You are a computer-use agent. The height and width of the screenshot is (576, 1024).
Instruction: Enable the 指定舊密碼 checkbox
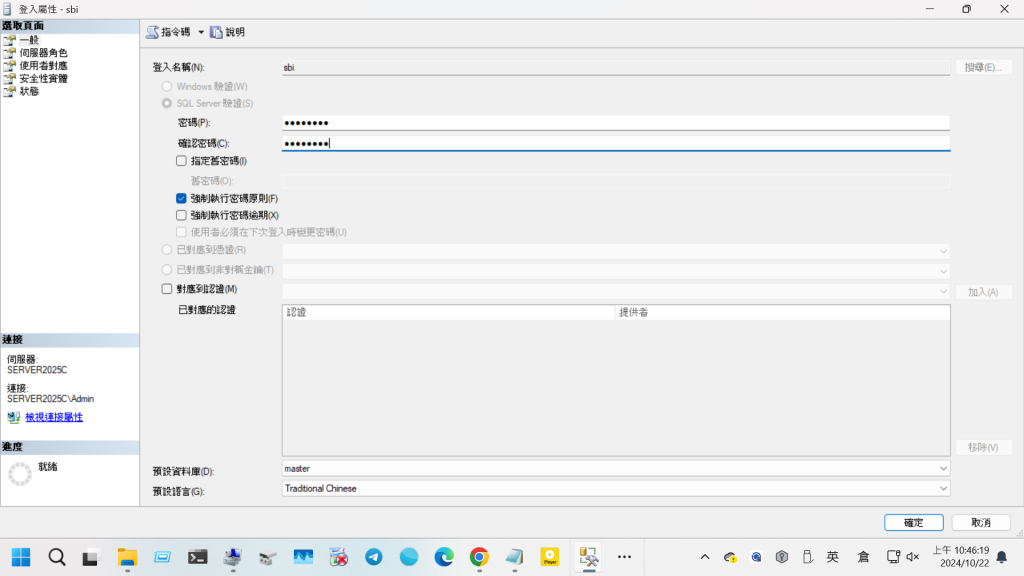181,160
